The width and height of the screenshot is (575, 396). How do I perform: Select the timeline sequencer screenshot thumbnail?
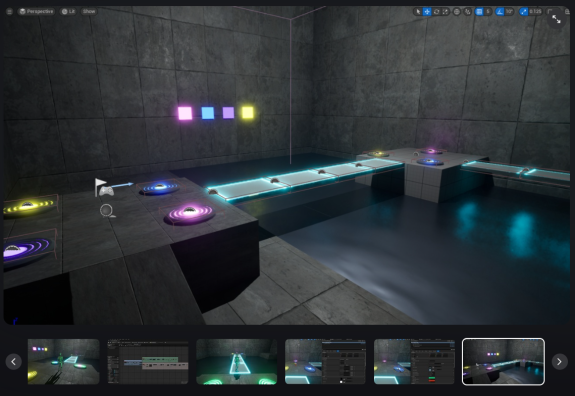tap(148, 362)
